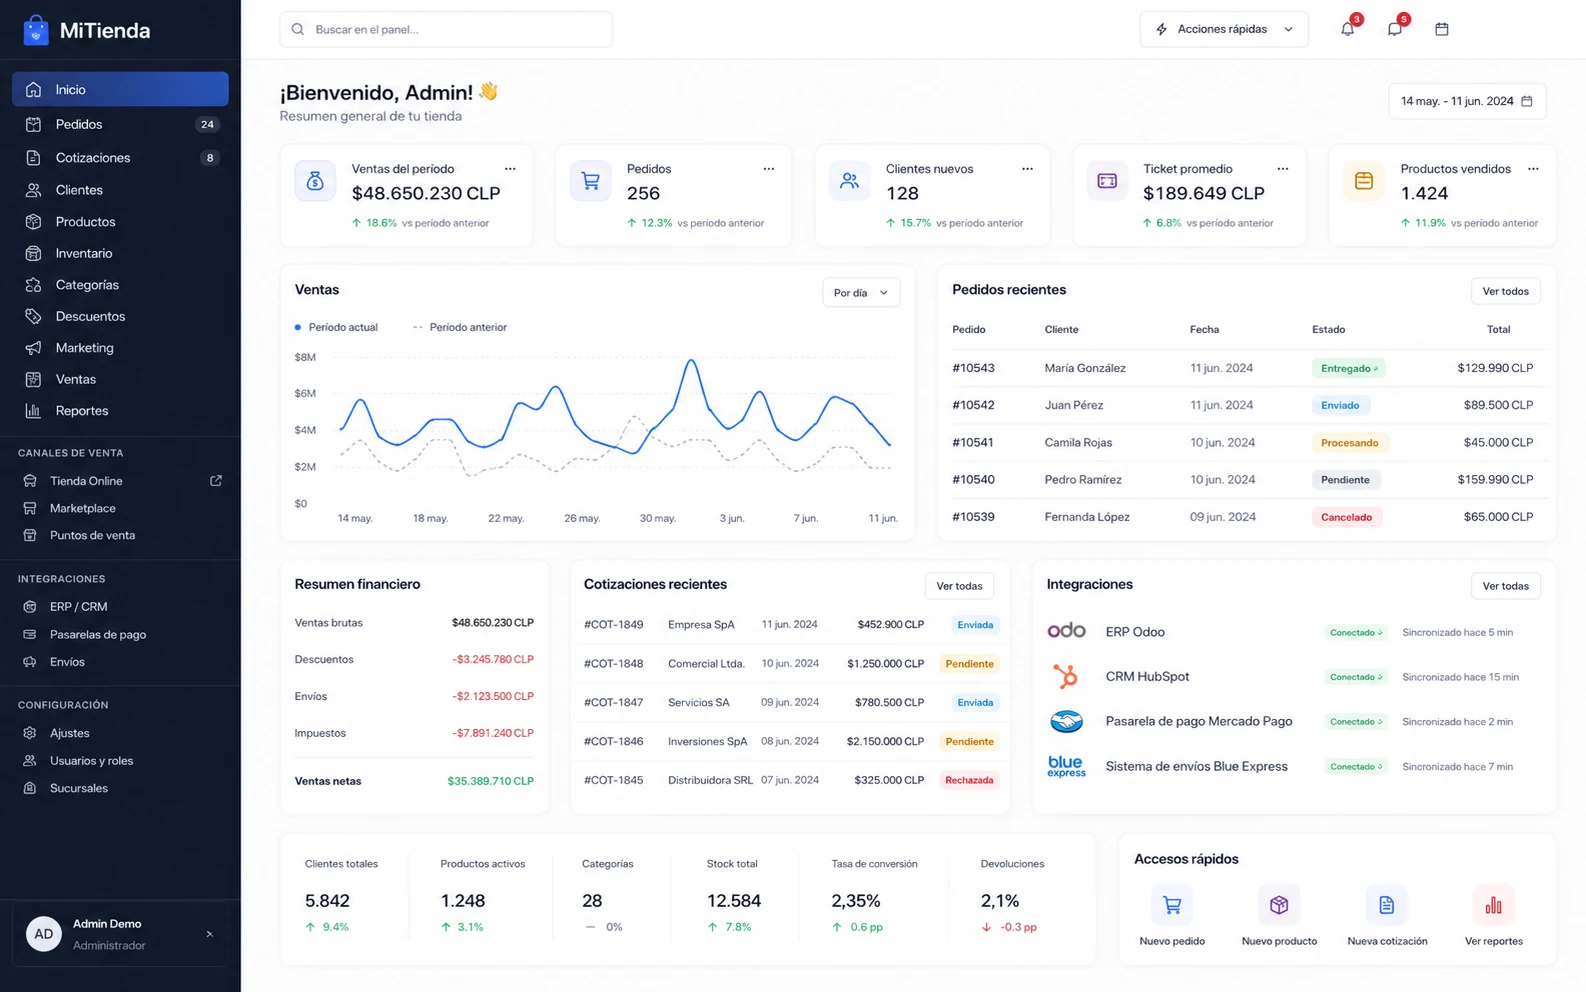Click Ver todos in Pedidos recientes
The image size is (1586, 992).
(1505, 291)
